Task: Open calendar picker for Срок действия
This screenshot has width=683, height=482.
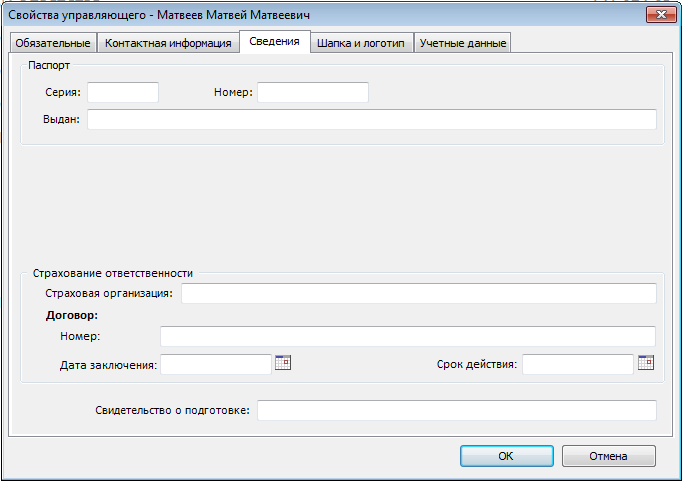Action: [645, 363]
